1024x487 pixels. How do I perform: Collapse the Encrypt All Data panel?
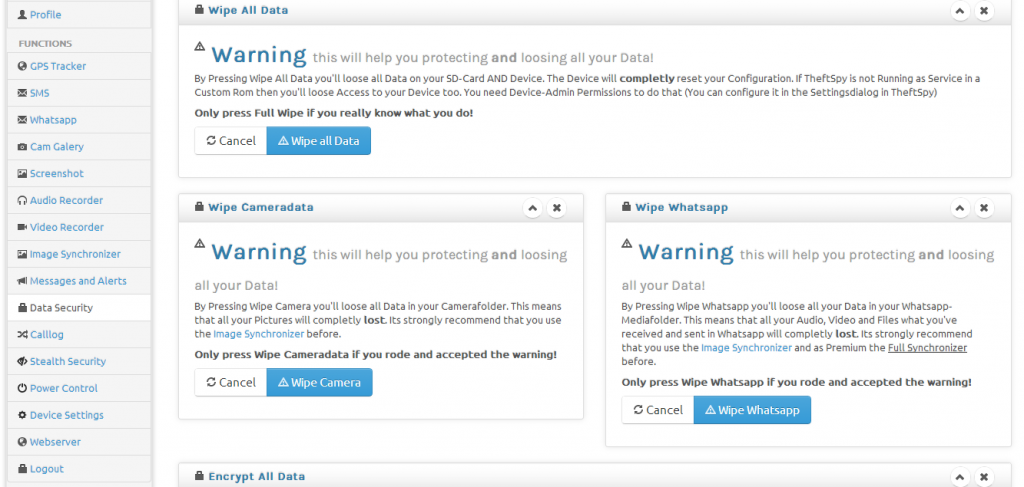pyautogui.click(x=959, y=477)
